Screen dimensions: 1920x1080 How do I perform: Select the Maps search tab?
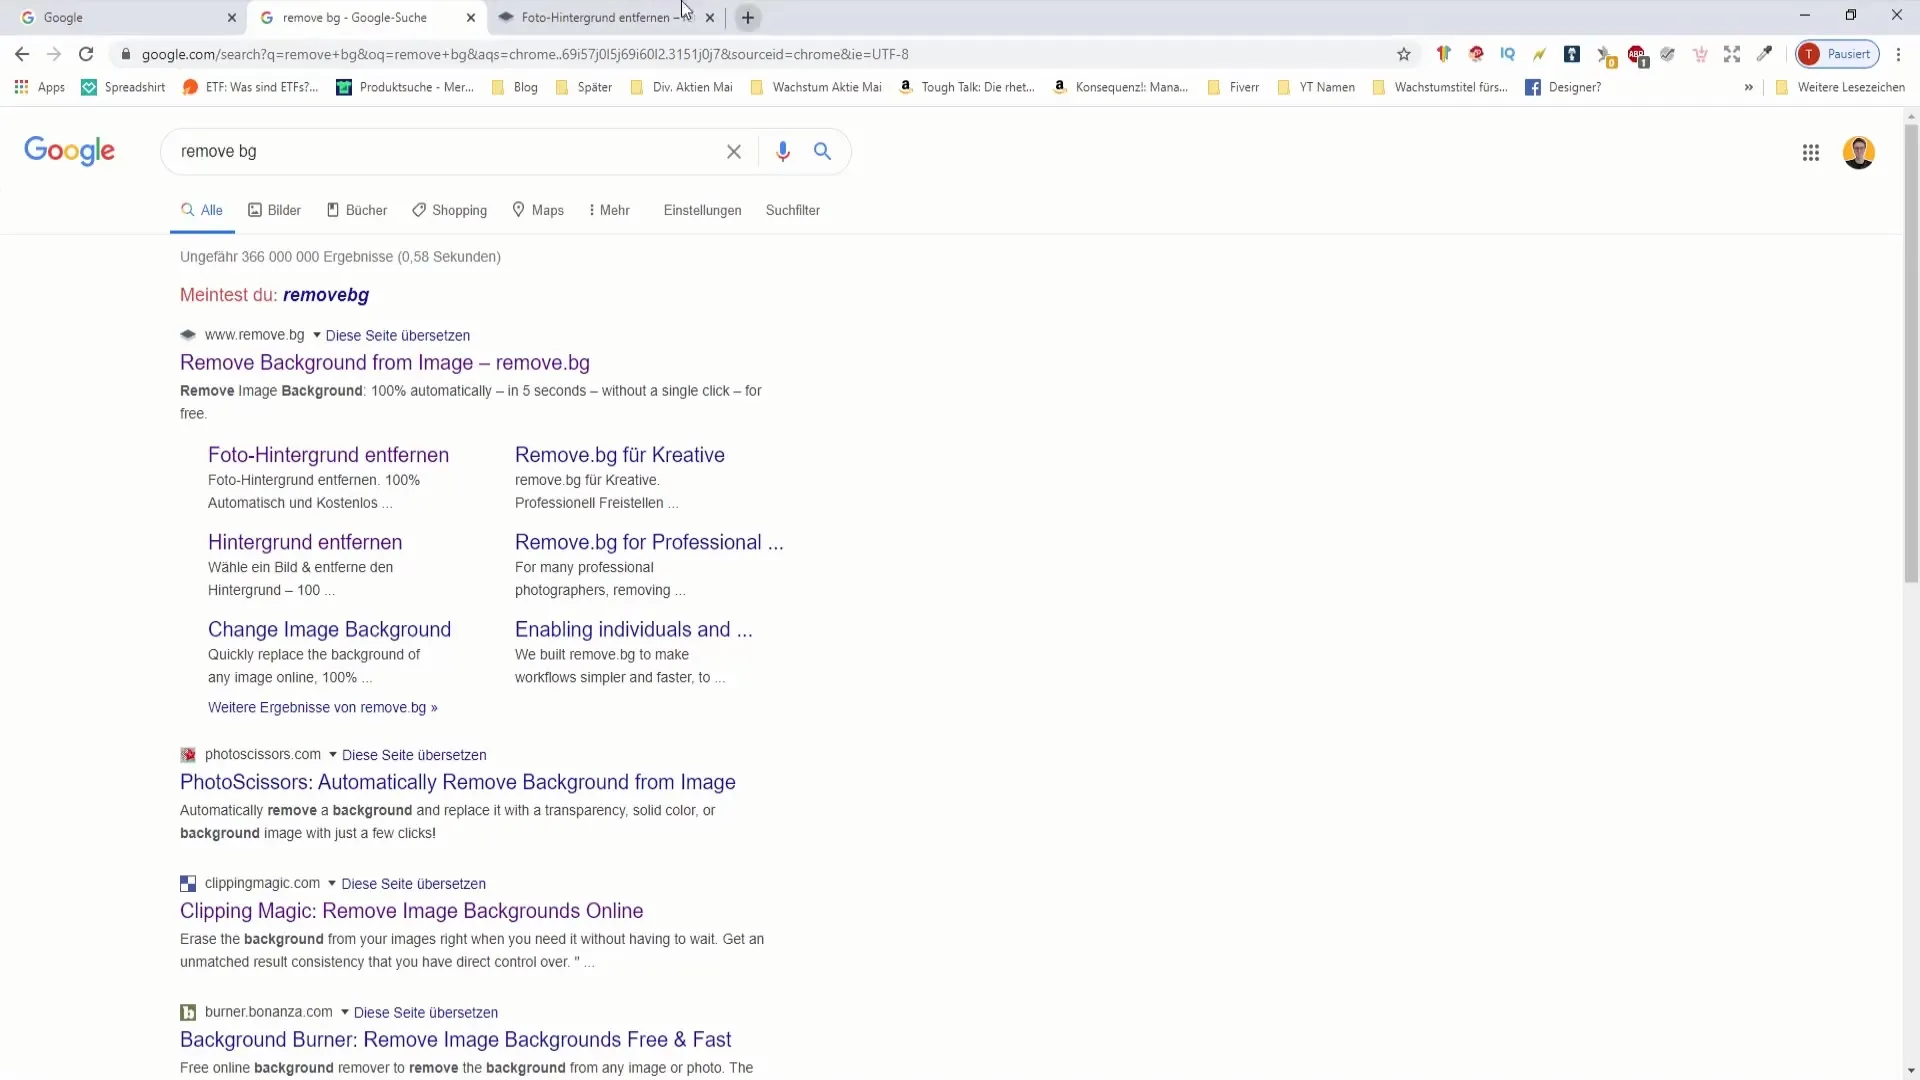[x=538, y=210]
